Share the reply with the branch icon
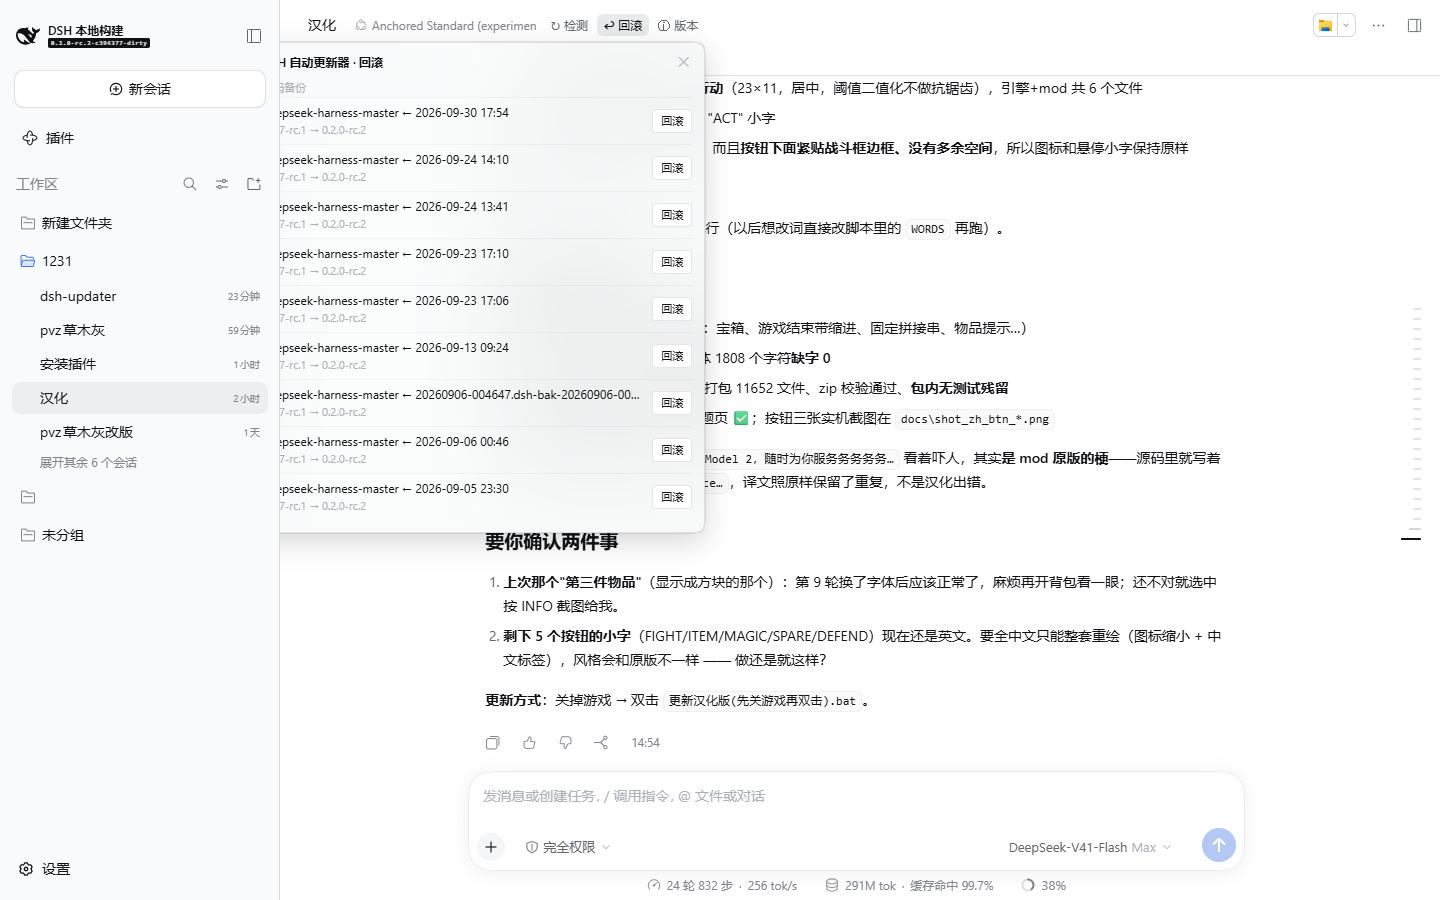Screen dimensions: 1440x900 [601, 743]
